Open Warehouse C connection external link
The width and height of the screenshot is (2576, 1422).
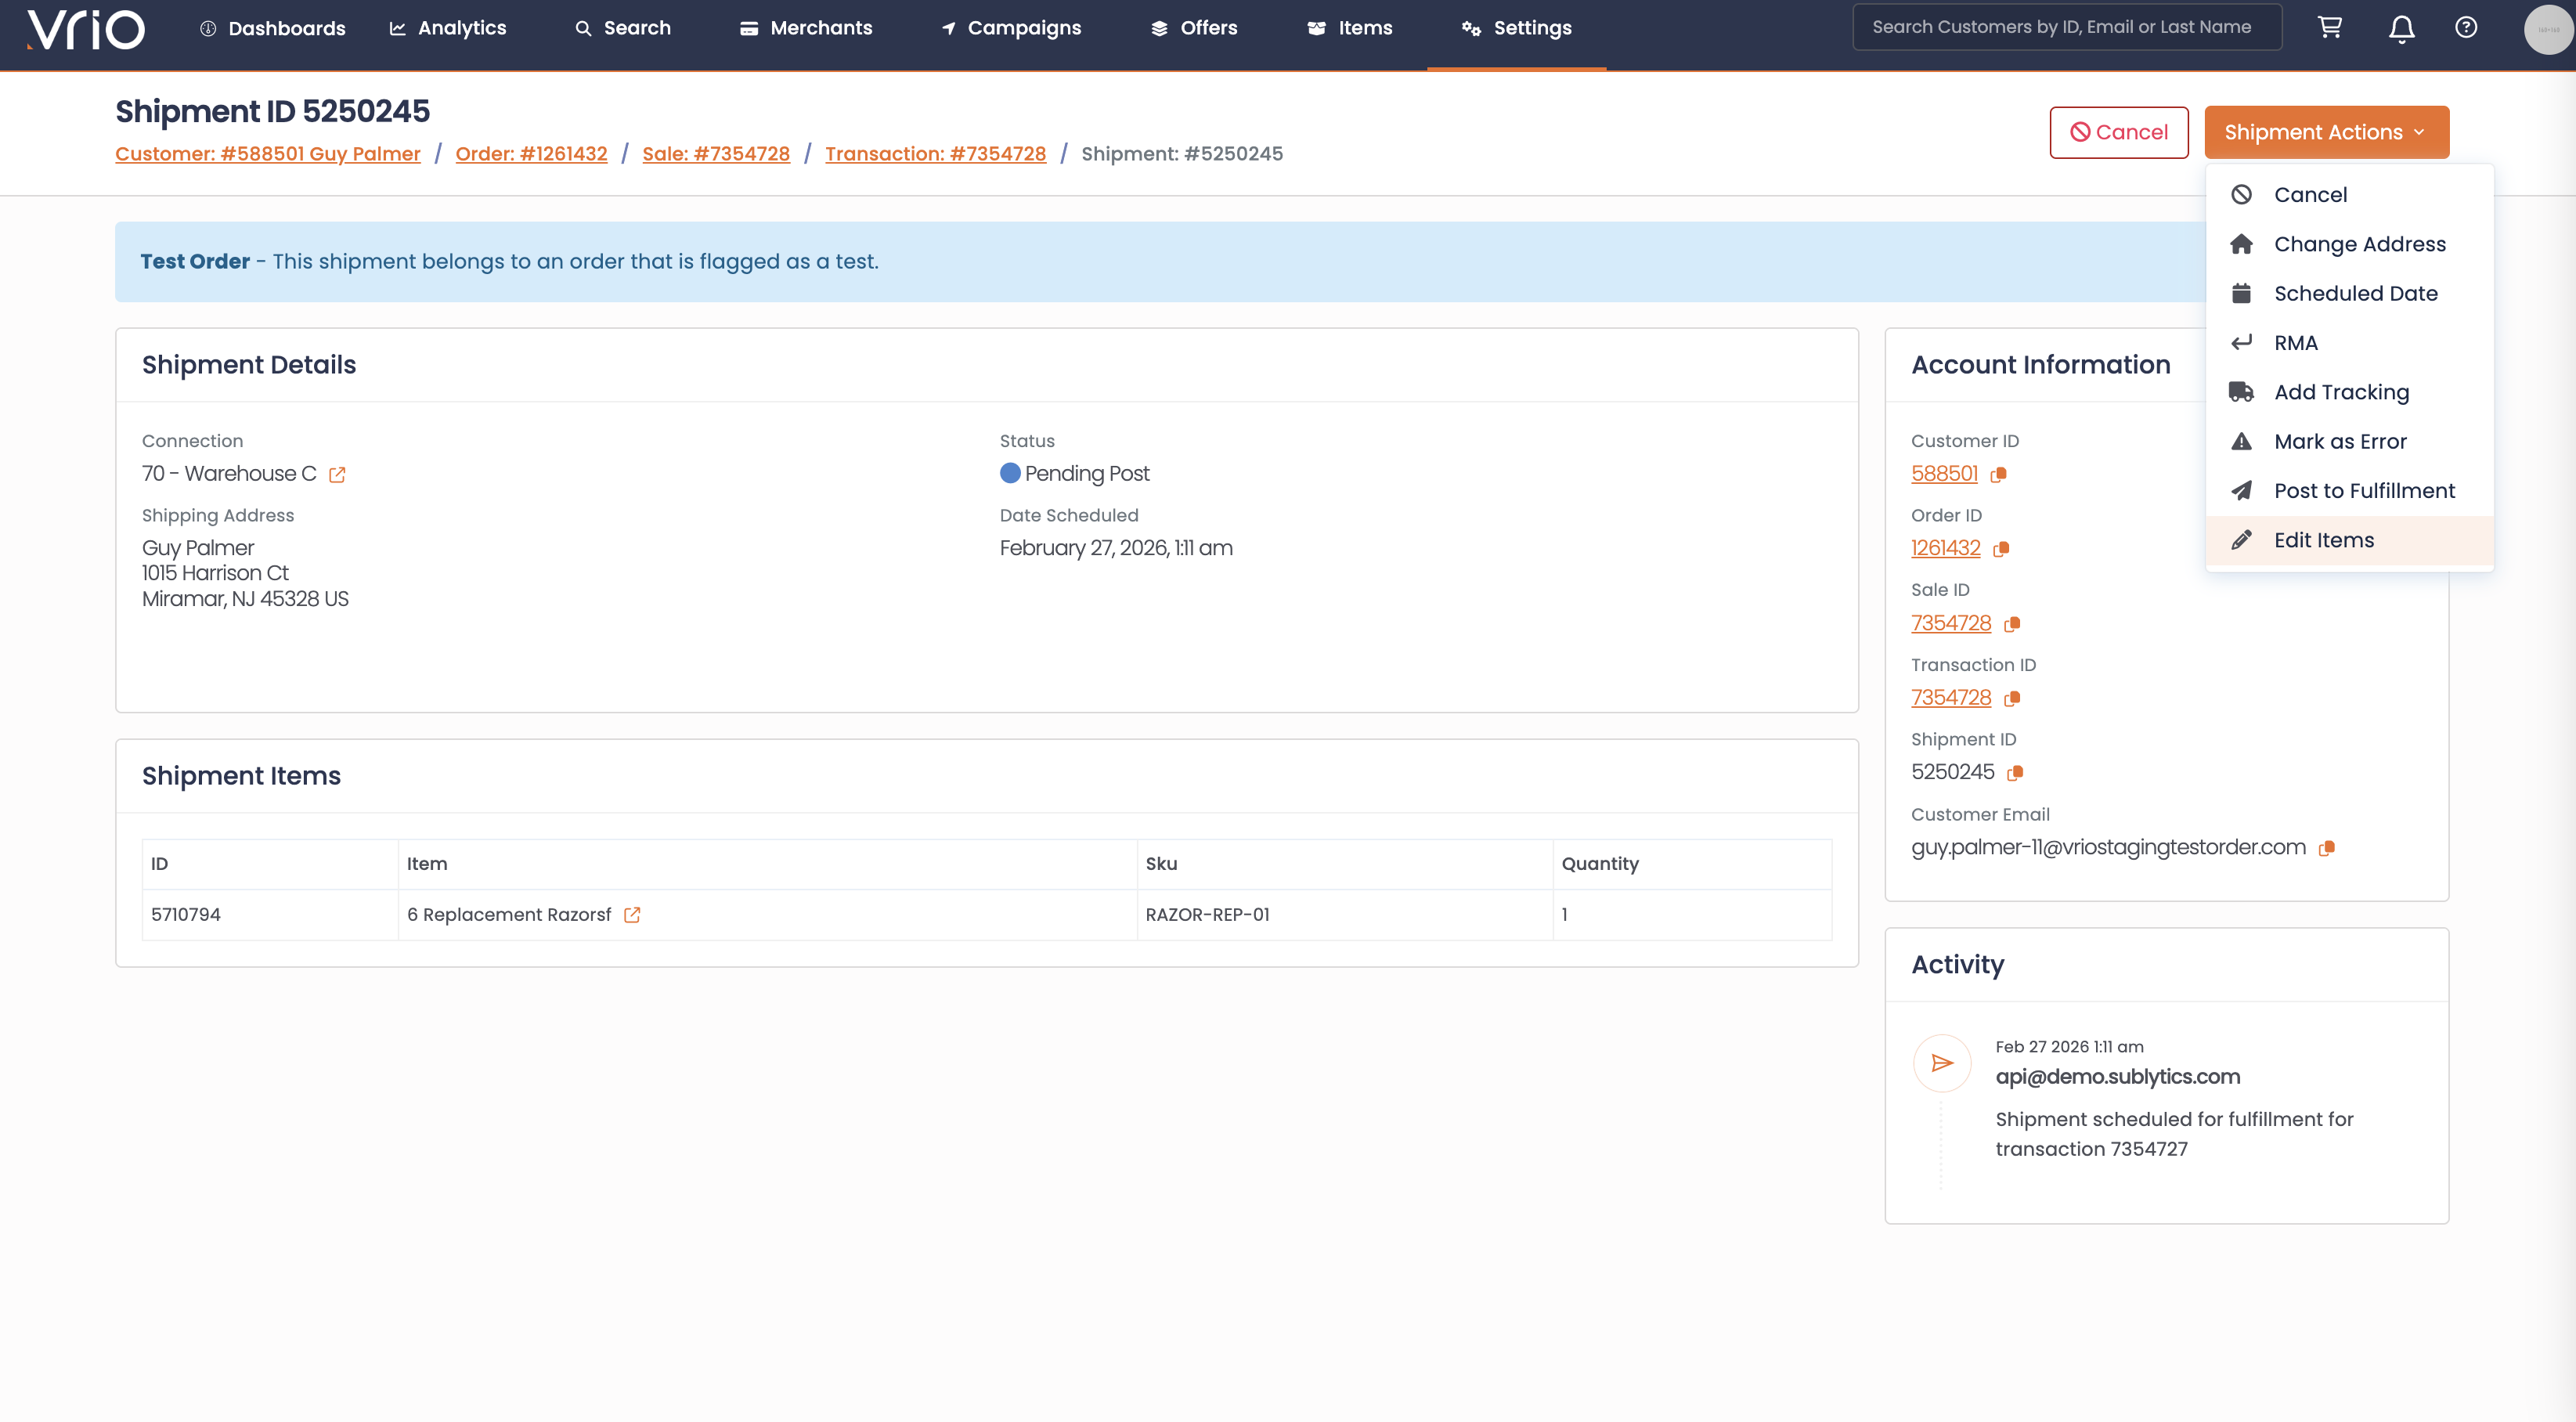coord(337,475)
